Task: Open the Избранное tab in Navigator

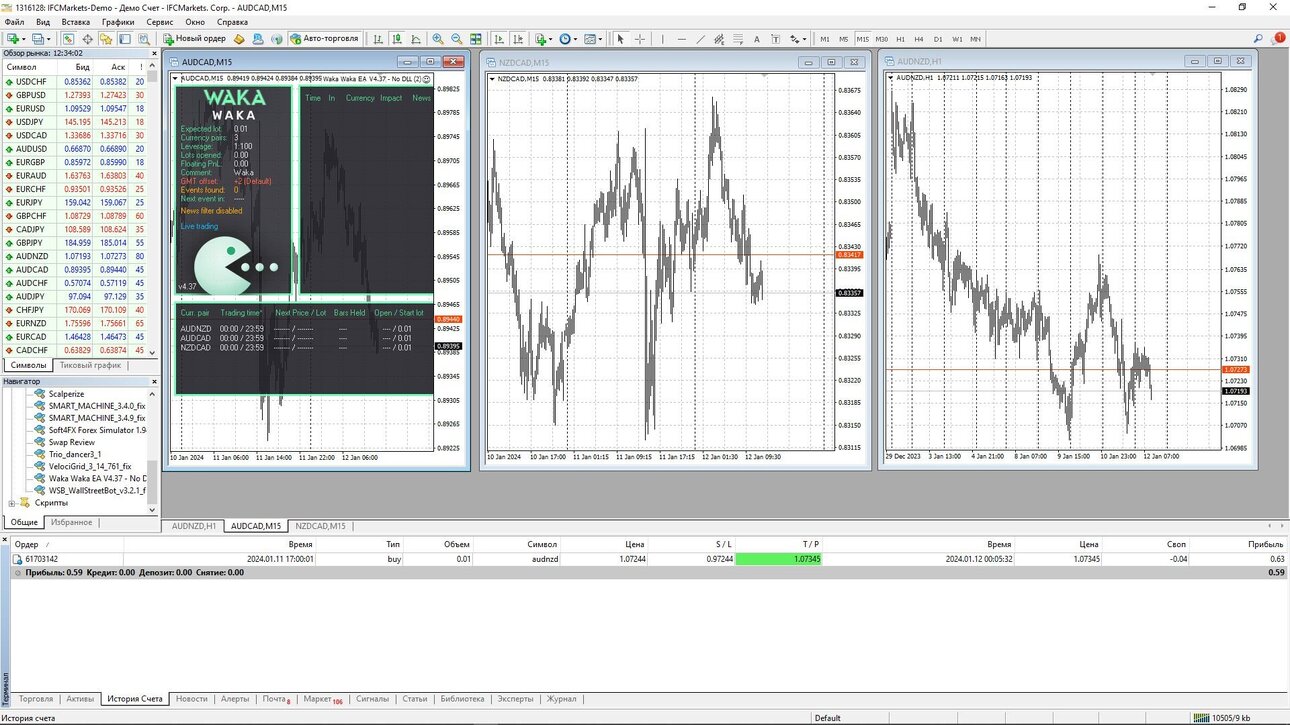Action: coord(72,522)
